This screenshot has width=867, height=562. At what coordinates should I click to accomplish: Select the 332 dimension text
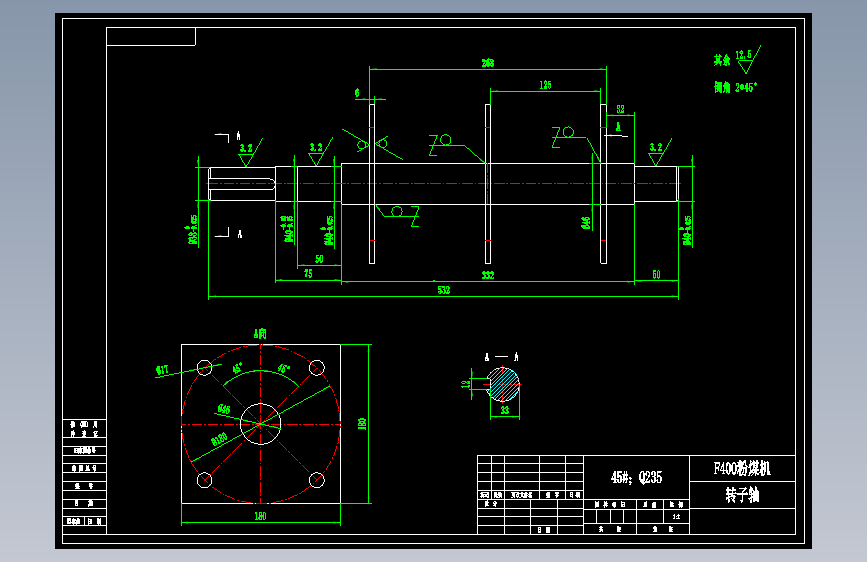(488, 275)
